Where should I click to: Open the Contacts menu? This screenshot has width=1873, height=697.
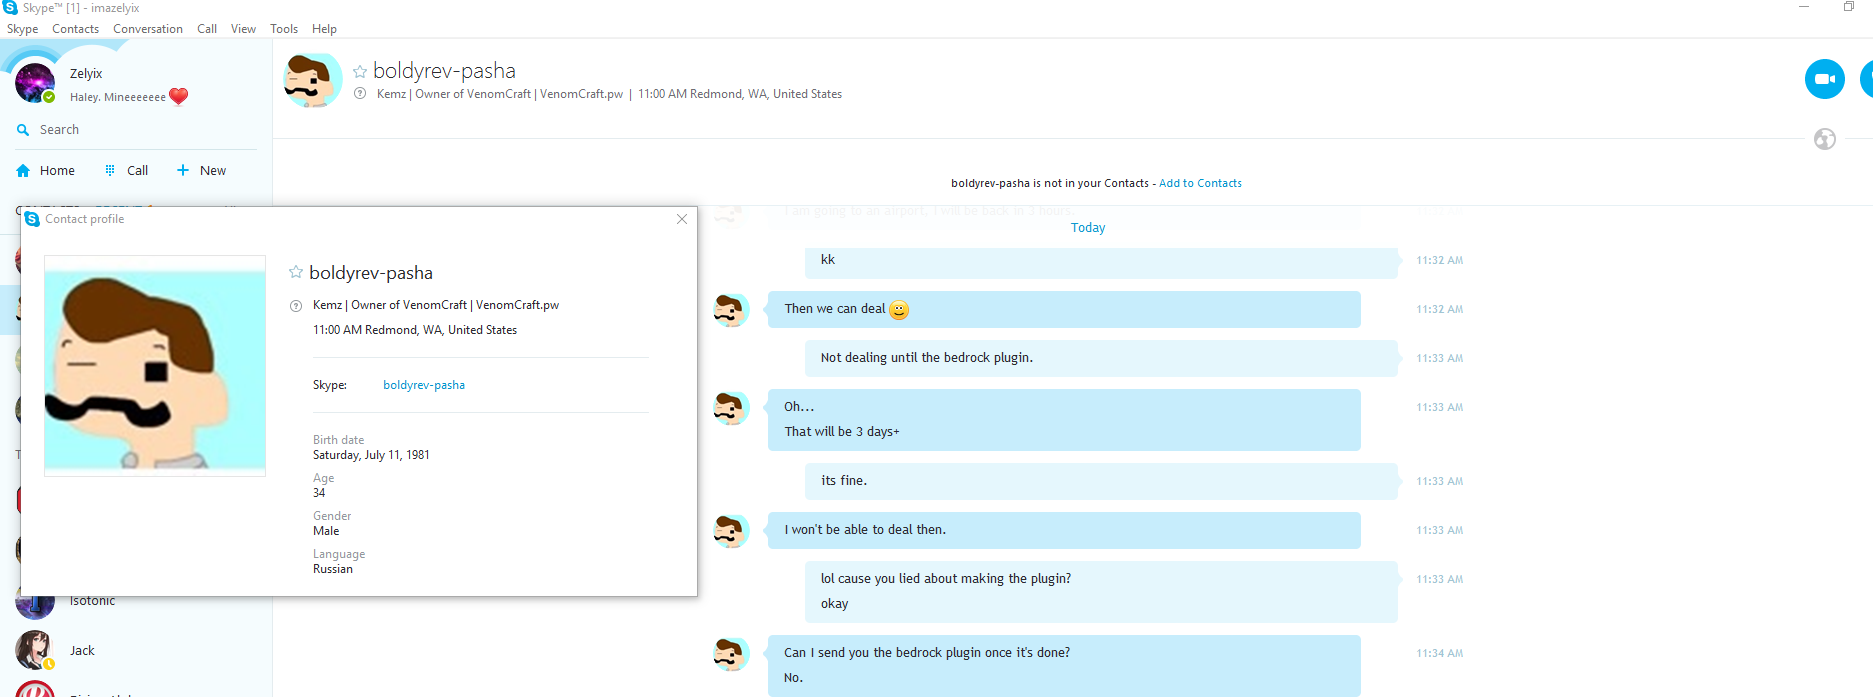click(75, 29)
